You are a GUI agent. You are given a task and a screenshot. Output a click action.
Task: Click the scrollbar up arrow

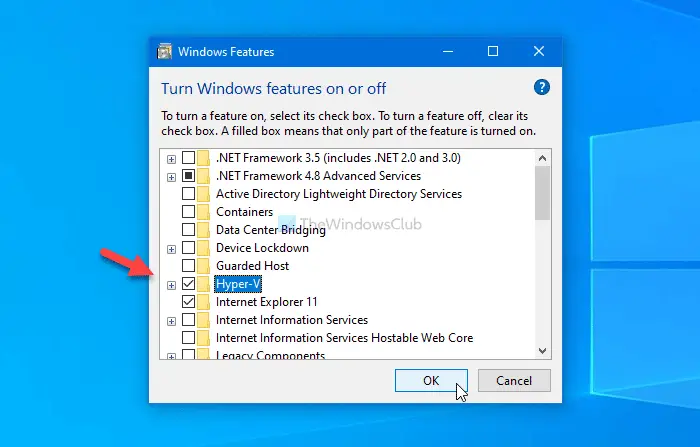click(542, 158)
